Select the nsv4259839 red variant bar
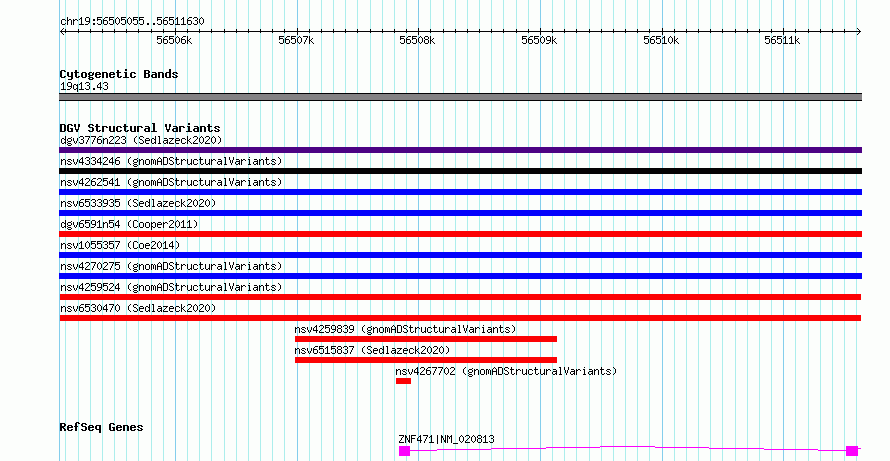 [426, 339]
